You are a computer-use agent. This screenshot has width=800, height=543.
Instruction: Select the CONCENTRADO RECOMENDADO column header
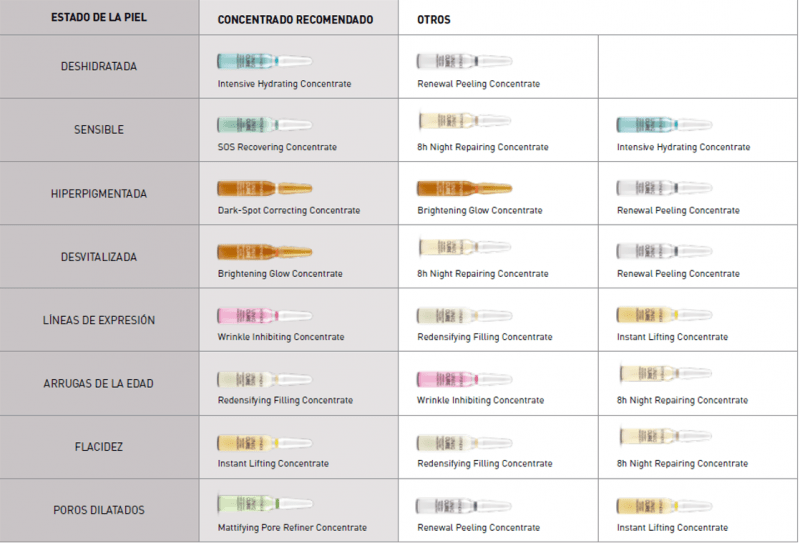pyautogui.click(x=295, y=20)
